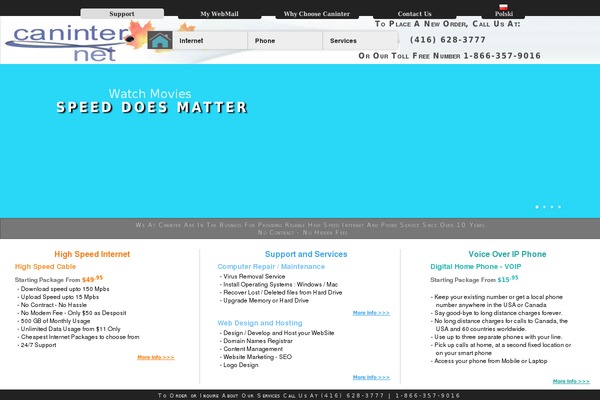
Task: Open the Internet menu
Action: coord(210,41)
